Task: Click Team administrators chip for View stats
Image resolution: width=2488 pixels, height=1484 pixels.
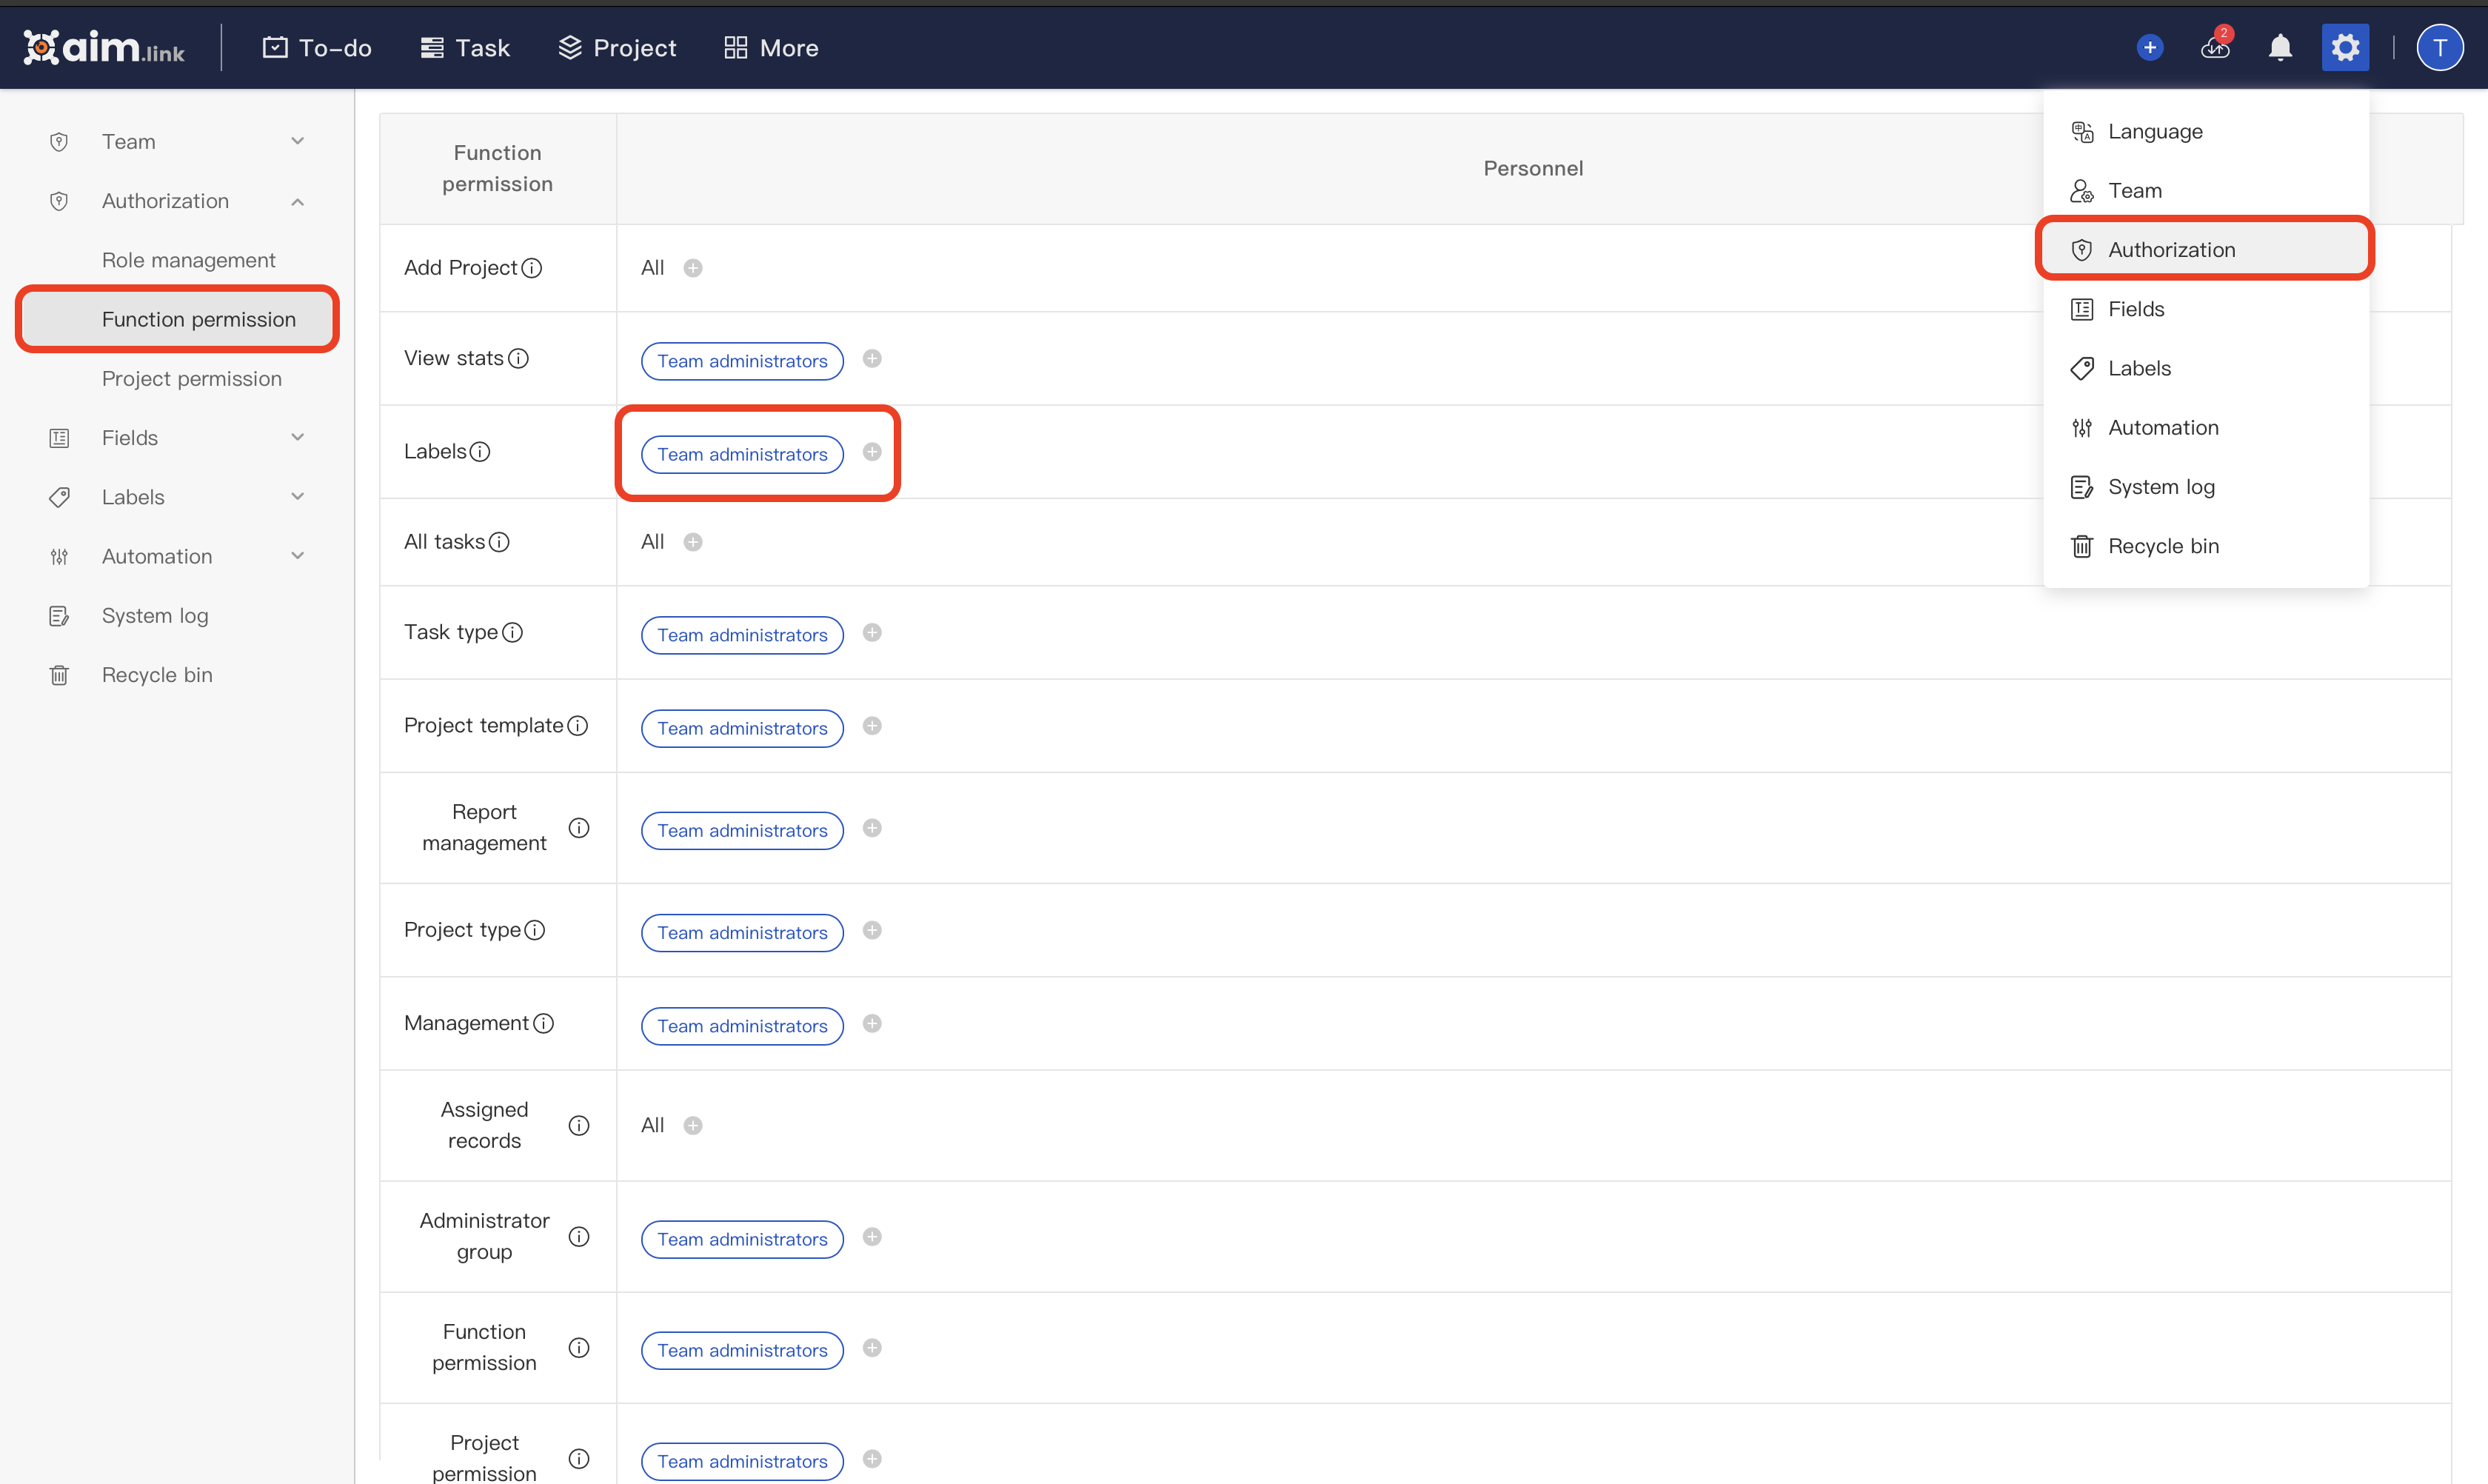Action: (x=741, y=361)
